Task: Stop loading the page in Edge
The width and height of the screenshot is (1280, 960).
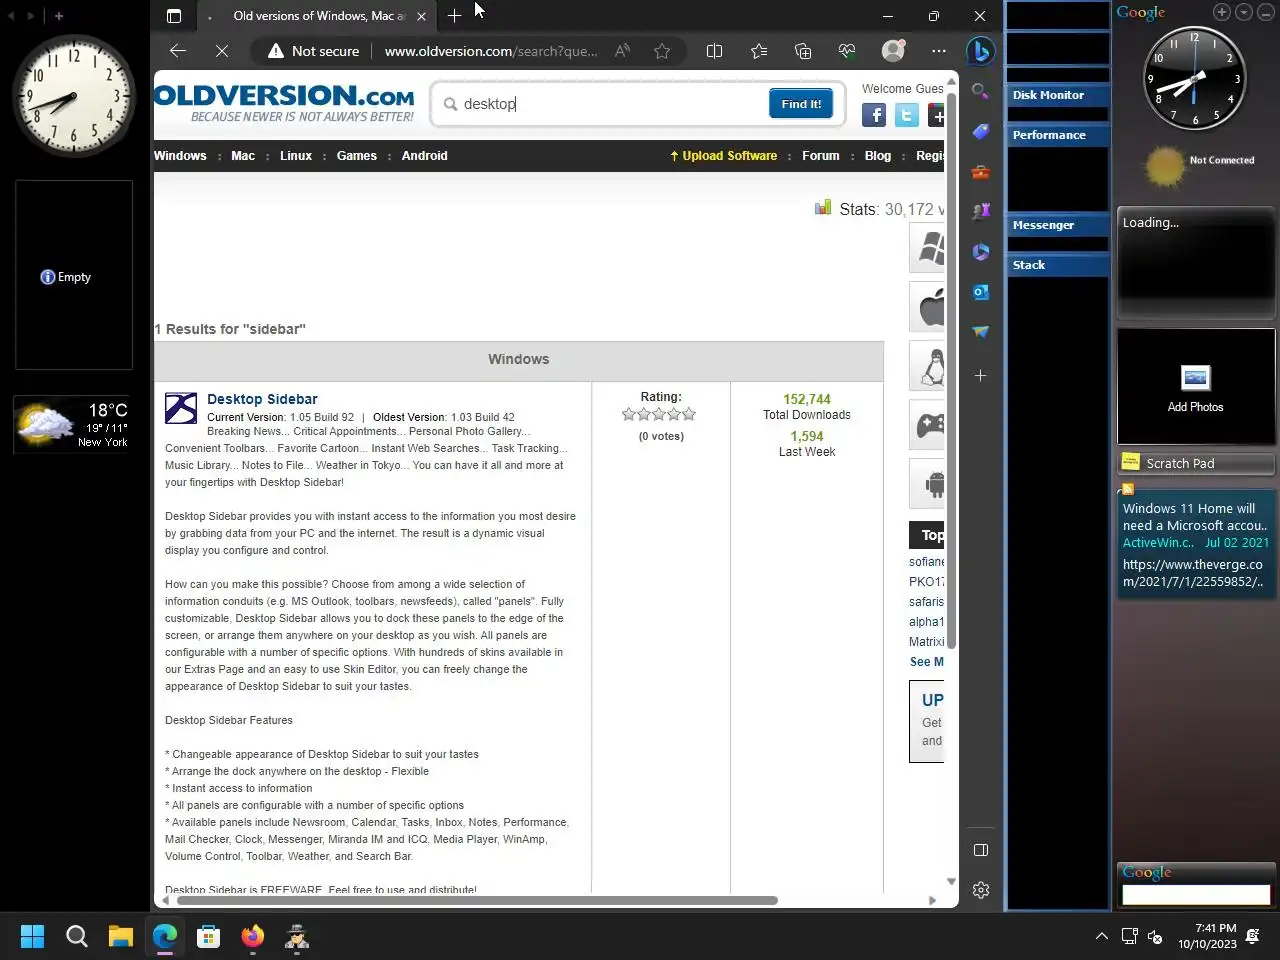Action: [222, 51]
